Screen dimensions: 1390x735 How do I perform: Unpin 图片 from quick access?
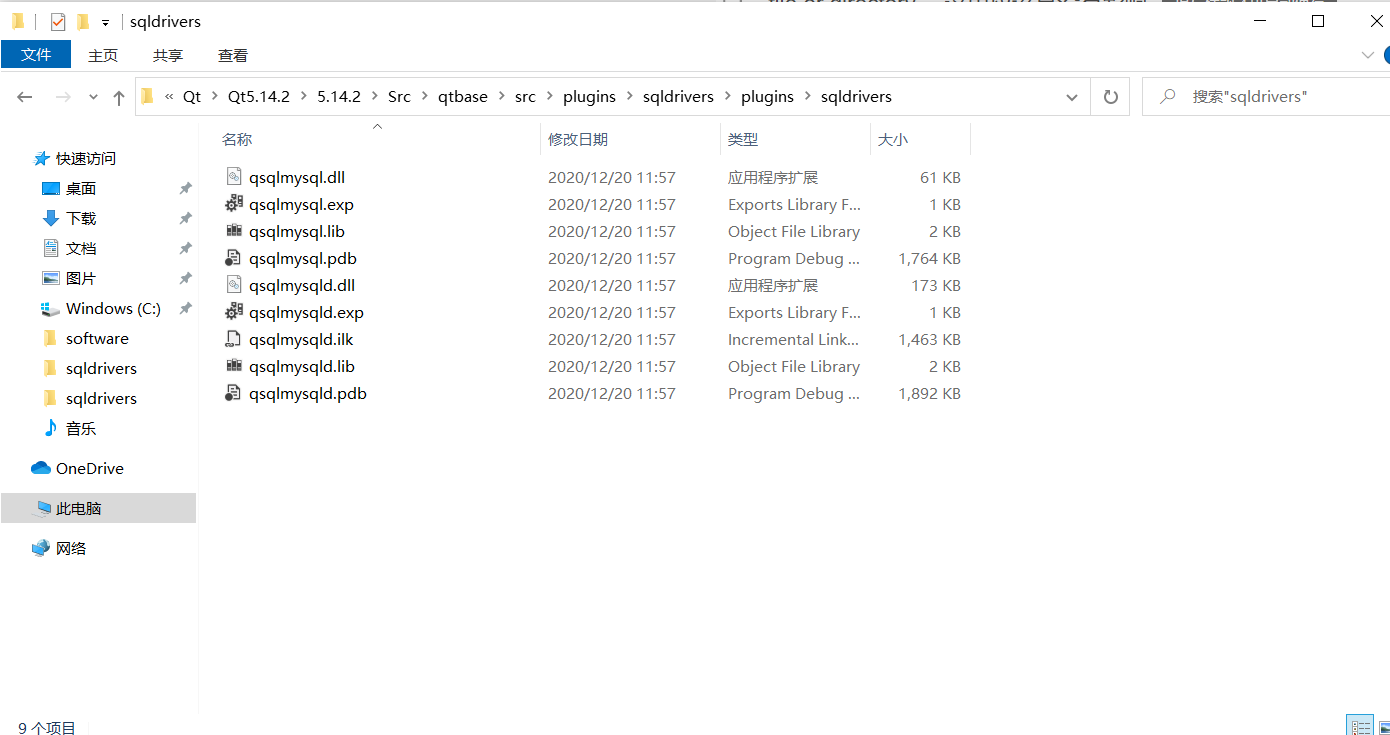(x=185, y=278)
